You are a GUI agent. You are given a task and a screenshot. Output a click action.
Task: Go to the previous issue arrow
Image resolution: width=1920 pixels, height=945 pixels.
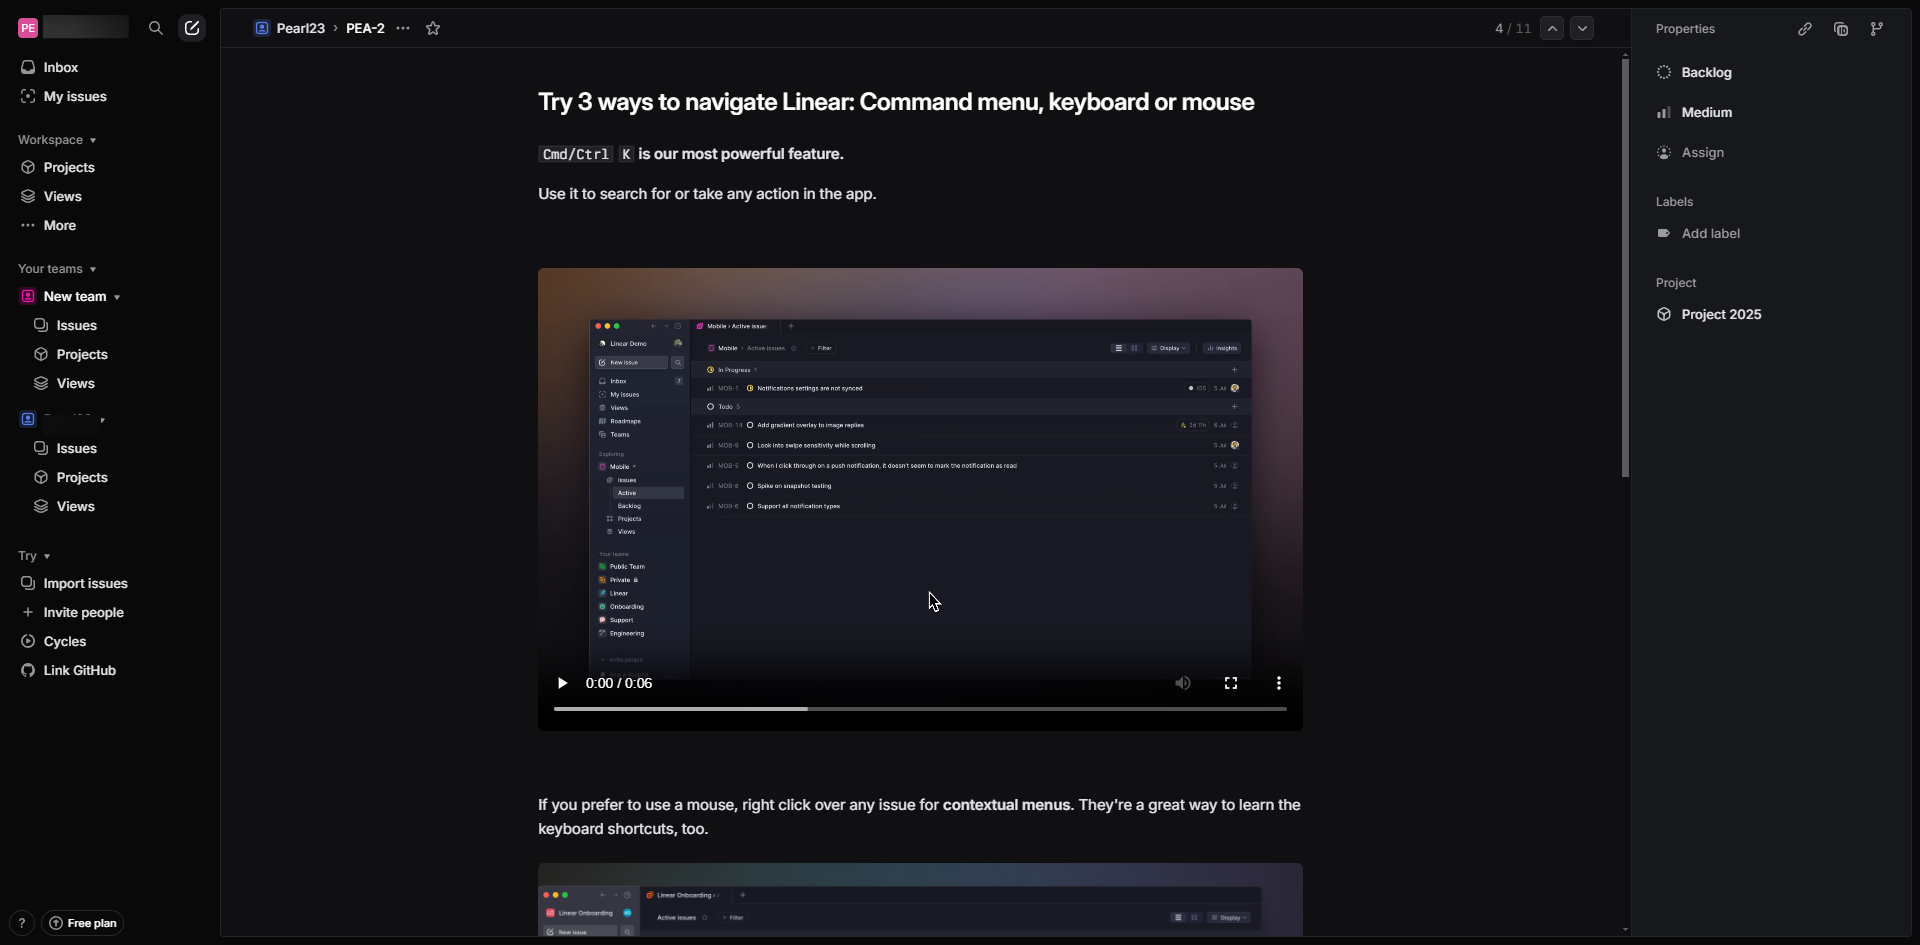[1552, 28]
